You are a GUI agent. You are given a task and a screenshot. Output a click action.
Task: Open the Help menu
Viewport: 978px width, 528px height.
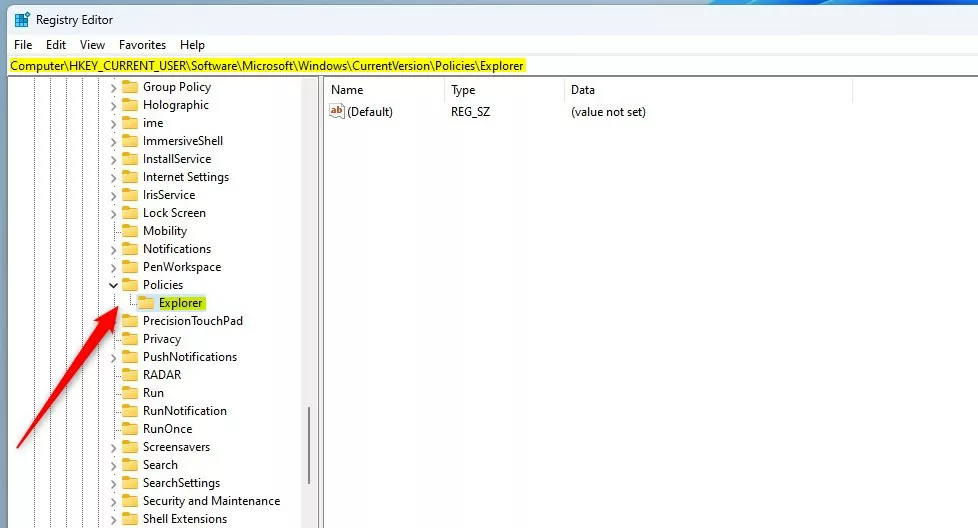(192, 45)
